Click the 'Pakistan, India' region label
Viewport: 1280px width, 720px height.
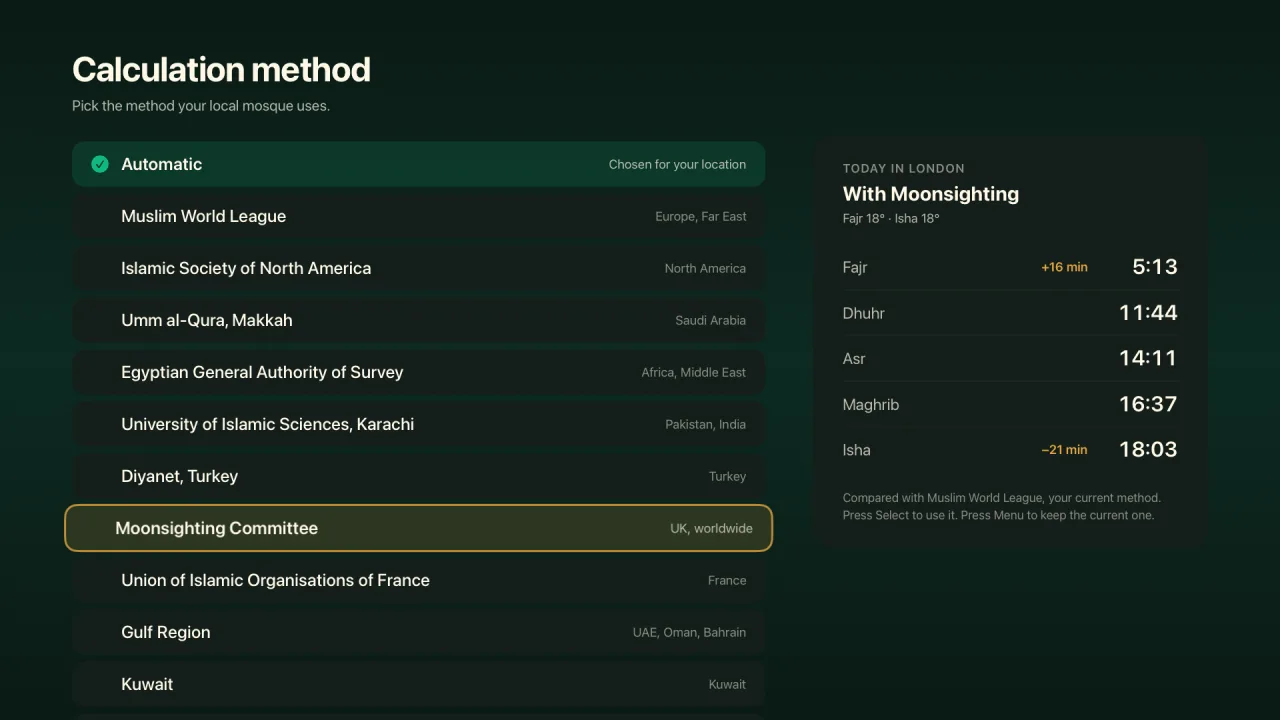coord(706,424)
